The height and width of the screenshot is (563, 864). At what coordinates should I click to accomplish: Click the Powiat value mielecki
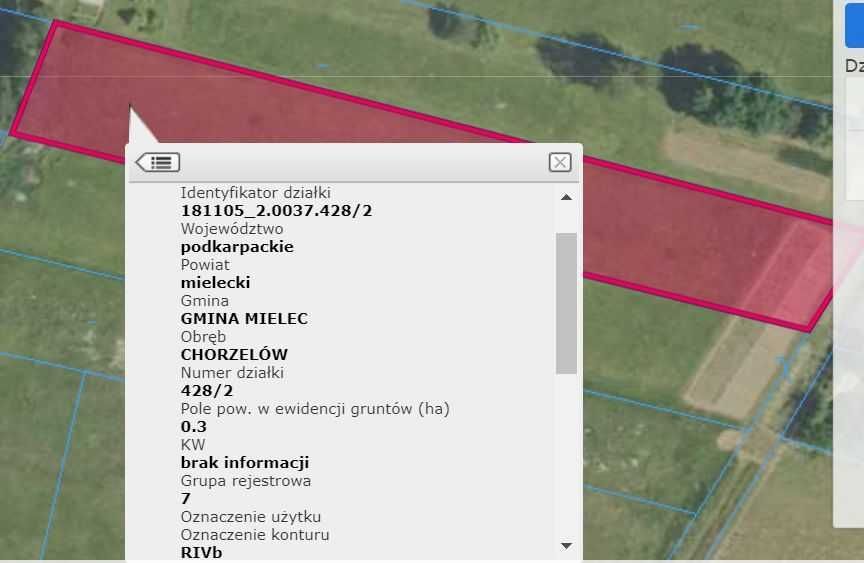click(215, 283)
